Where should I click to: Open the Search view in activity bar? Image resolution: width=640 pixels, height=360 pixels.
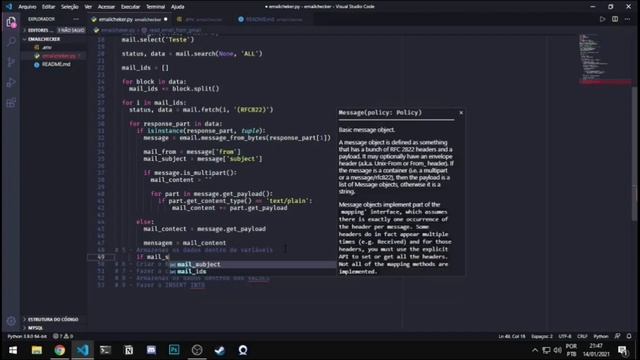click(11, 42)
